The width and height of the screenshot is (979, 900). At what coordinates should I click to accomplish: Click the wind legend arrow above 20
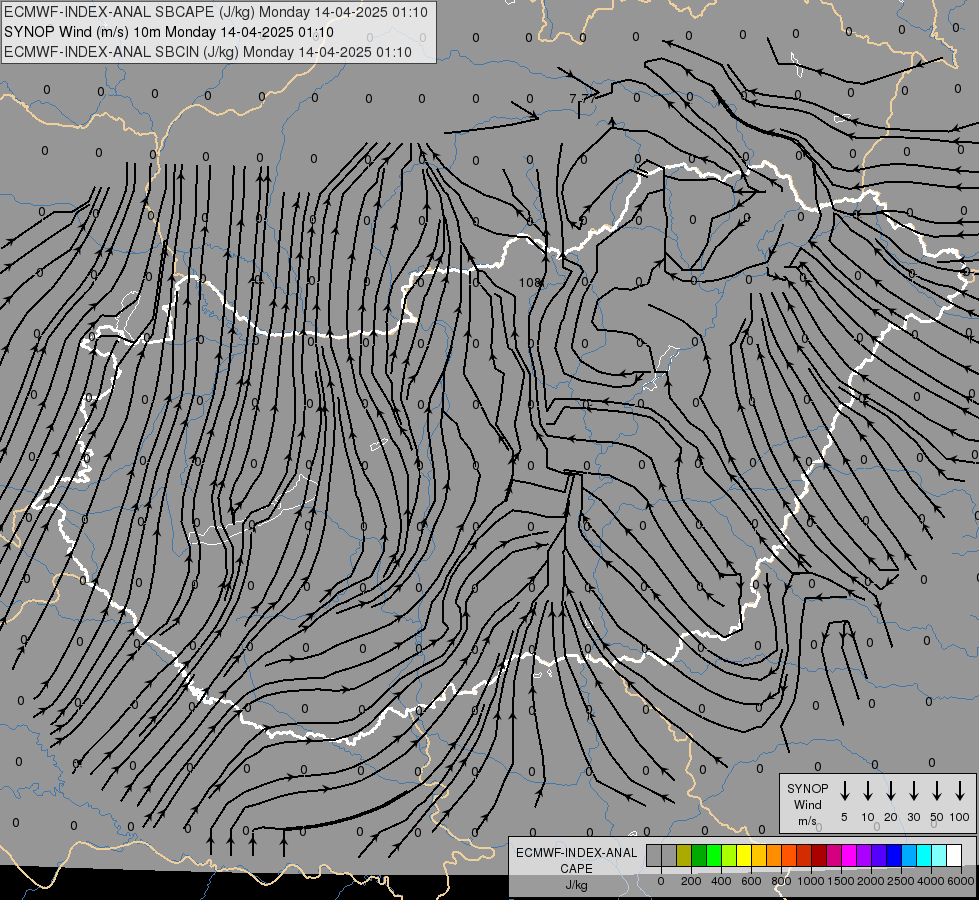(x=890, y=790)
